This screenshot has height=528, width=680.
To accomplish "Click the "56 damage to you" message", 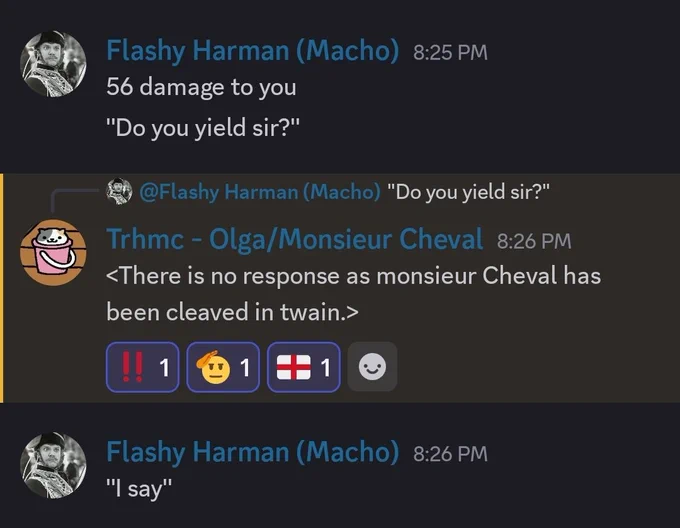I will [201, 87].
